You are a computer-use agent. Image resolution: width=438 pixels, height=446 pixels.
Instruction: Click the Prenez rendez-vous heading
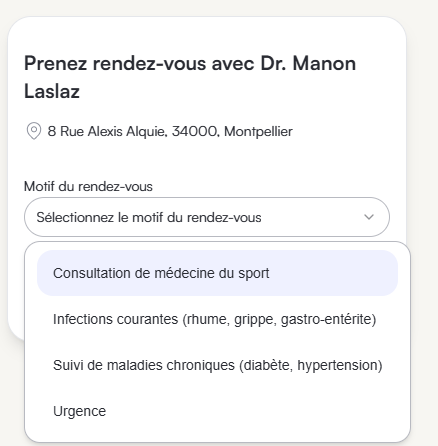(x=190, y=77)
